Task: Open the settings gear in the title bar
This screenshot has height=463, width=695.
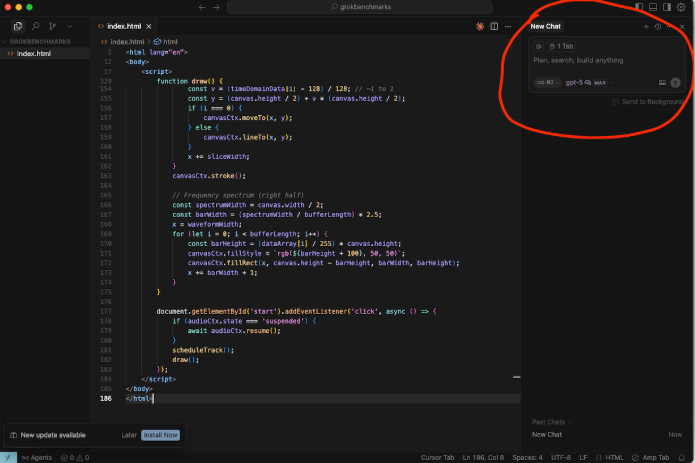Action: coord(681,7)
